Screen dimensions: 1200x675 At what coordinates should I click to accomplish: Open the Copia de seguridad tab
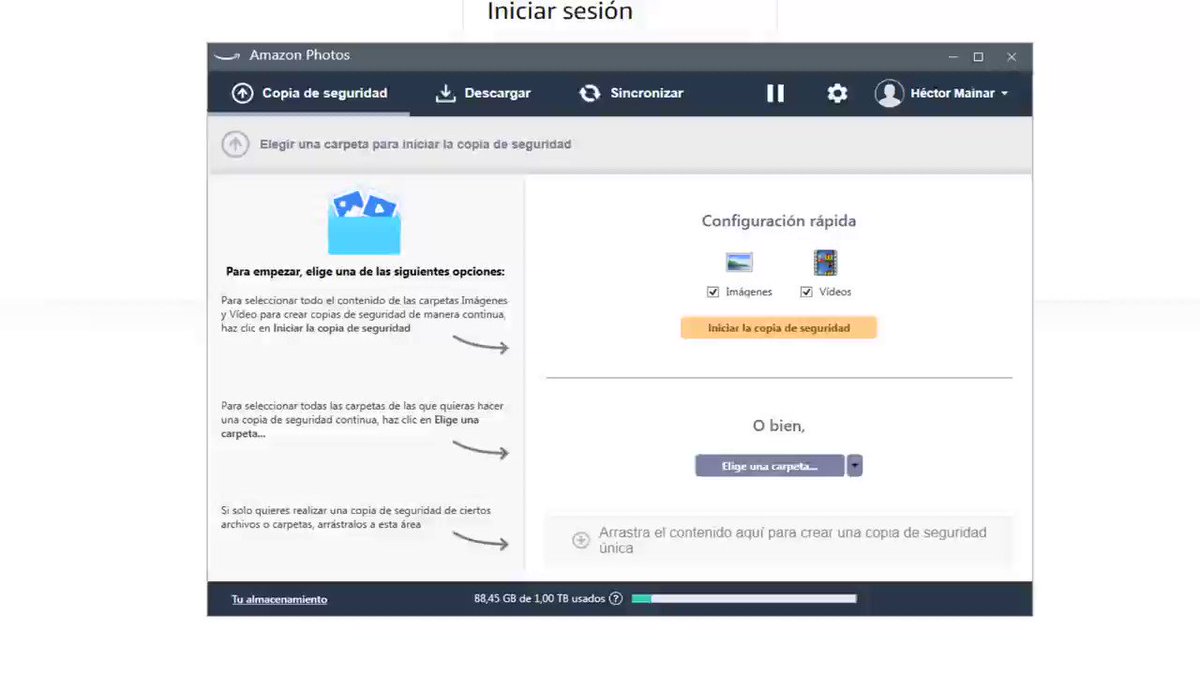(309, 93)
